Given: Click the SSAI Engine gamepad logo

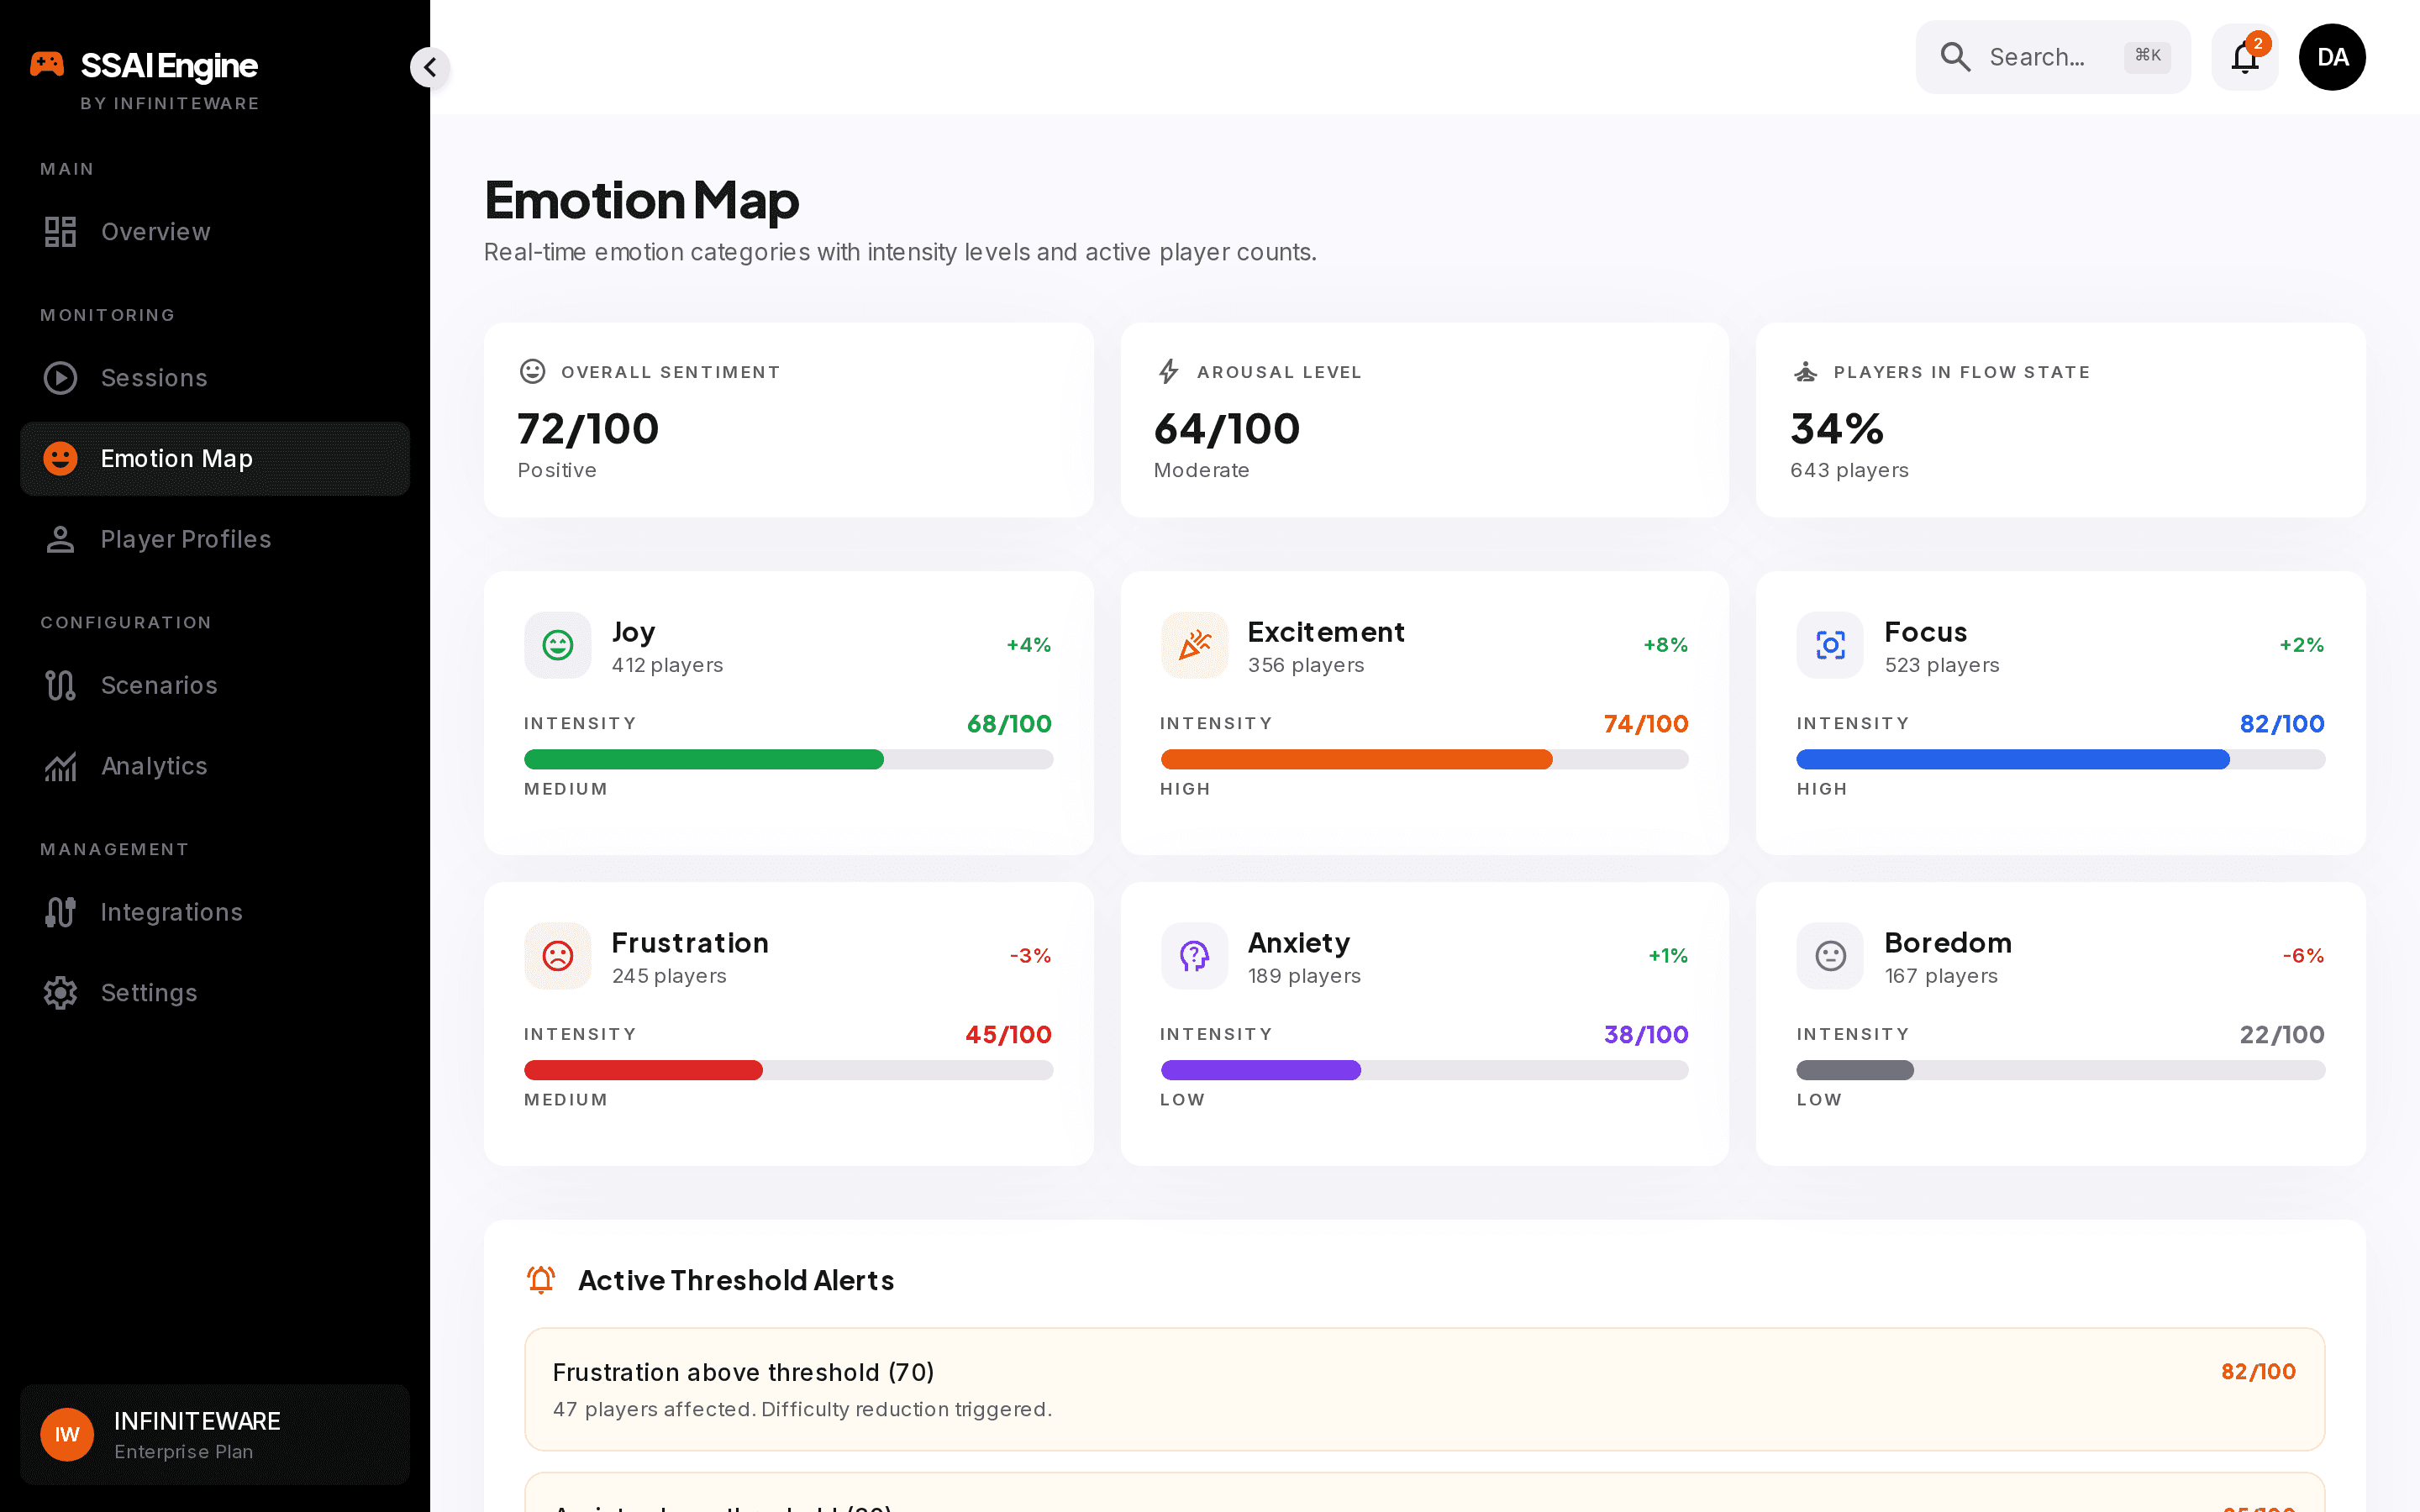Looking at the screenshot, I should pyautogui.click(x=47, y=65).
